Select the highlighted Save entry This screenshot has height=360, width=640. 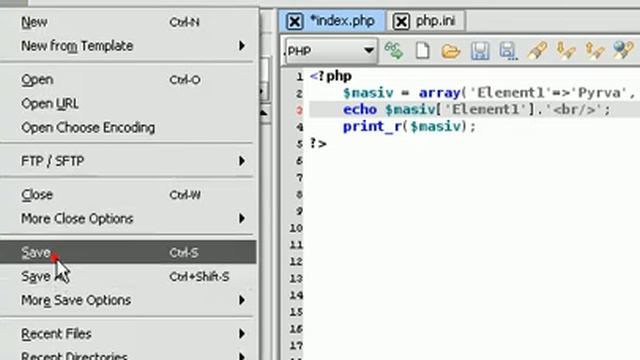click(x=128, y=252)
